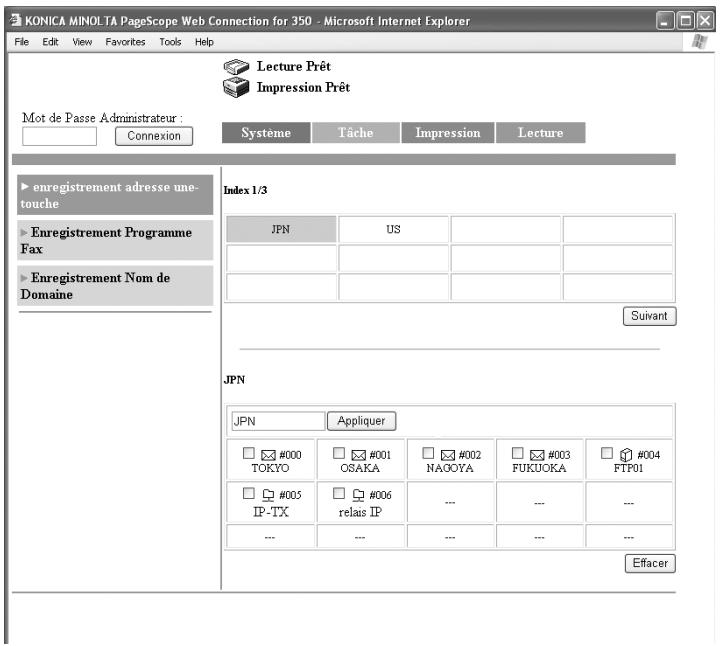Click the envelope icon for #003 FUKUOKA
The height and width of the screenshot is (646, 723).
537,455
